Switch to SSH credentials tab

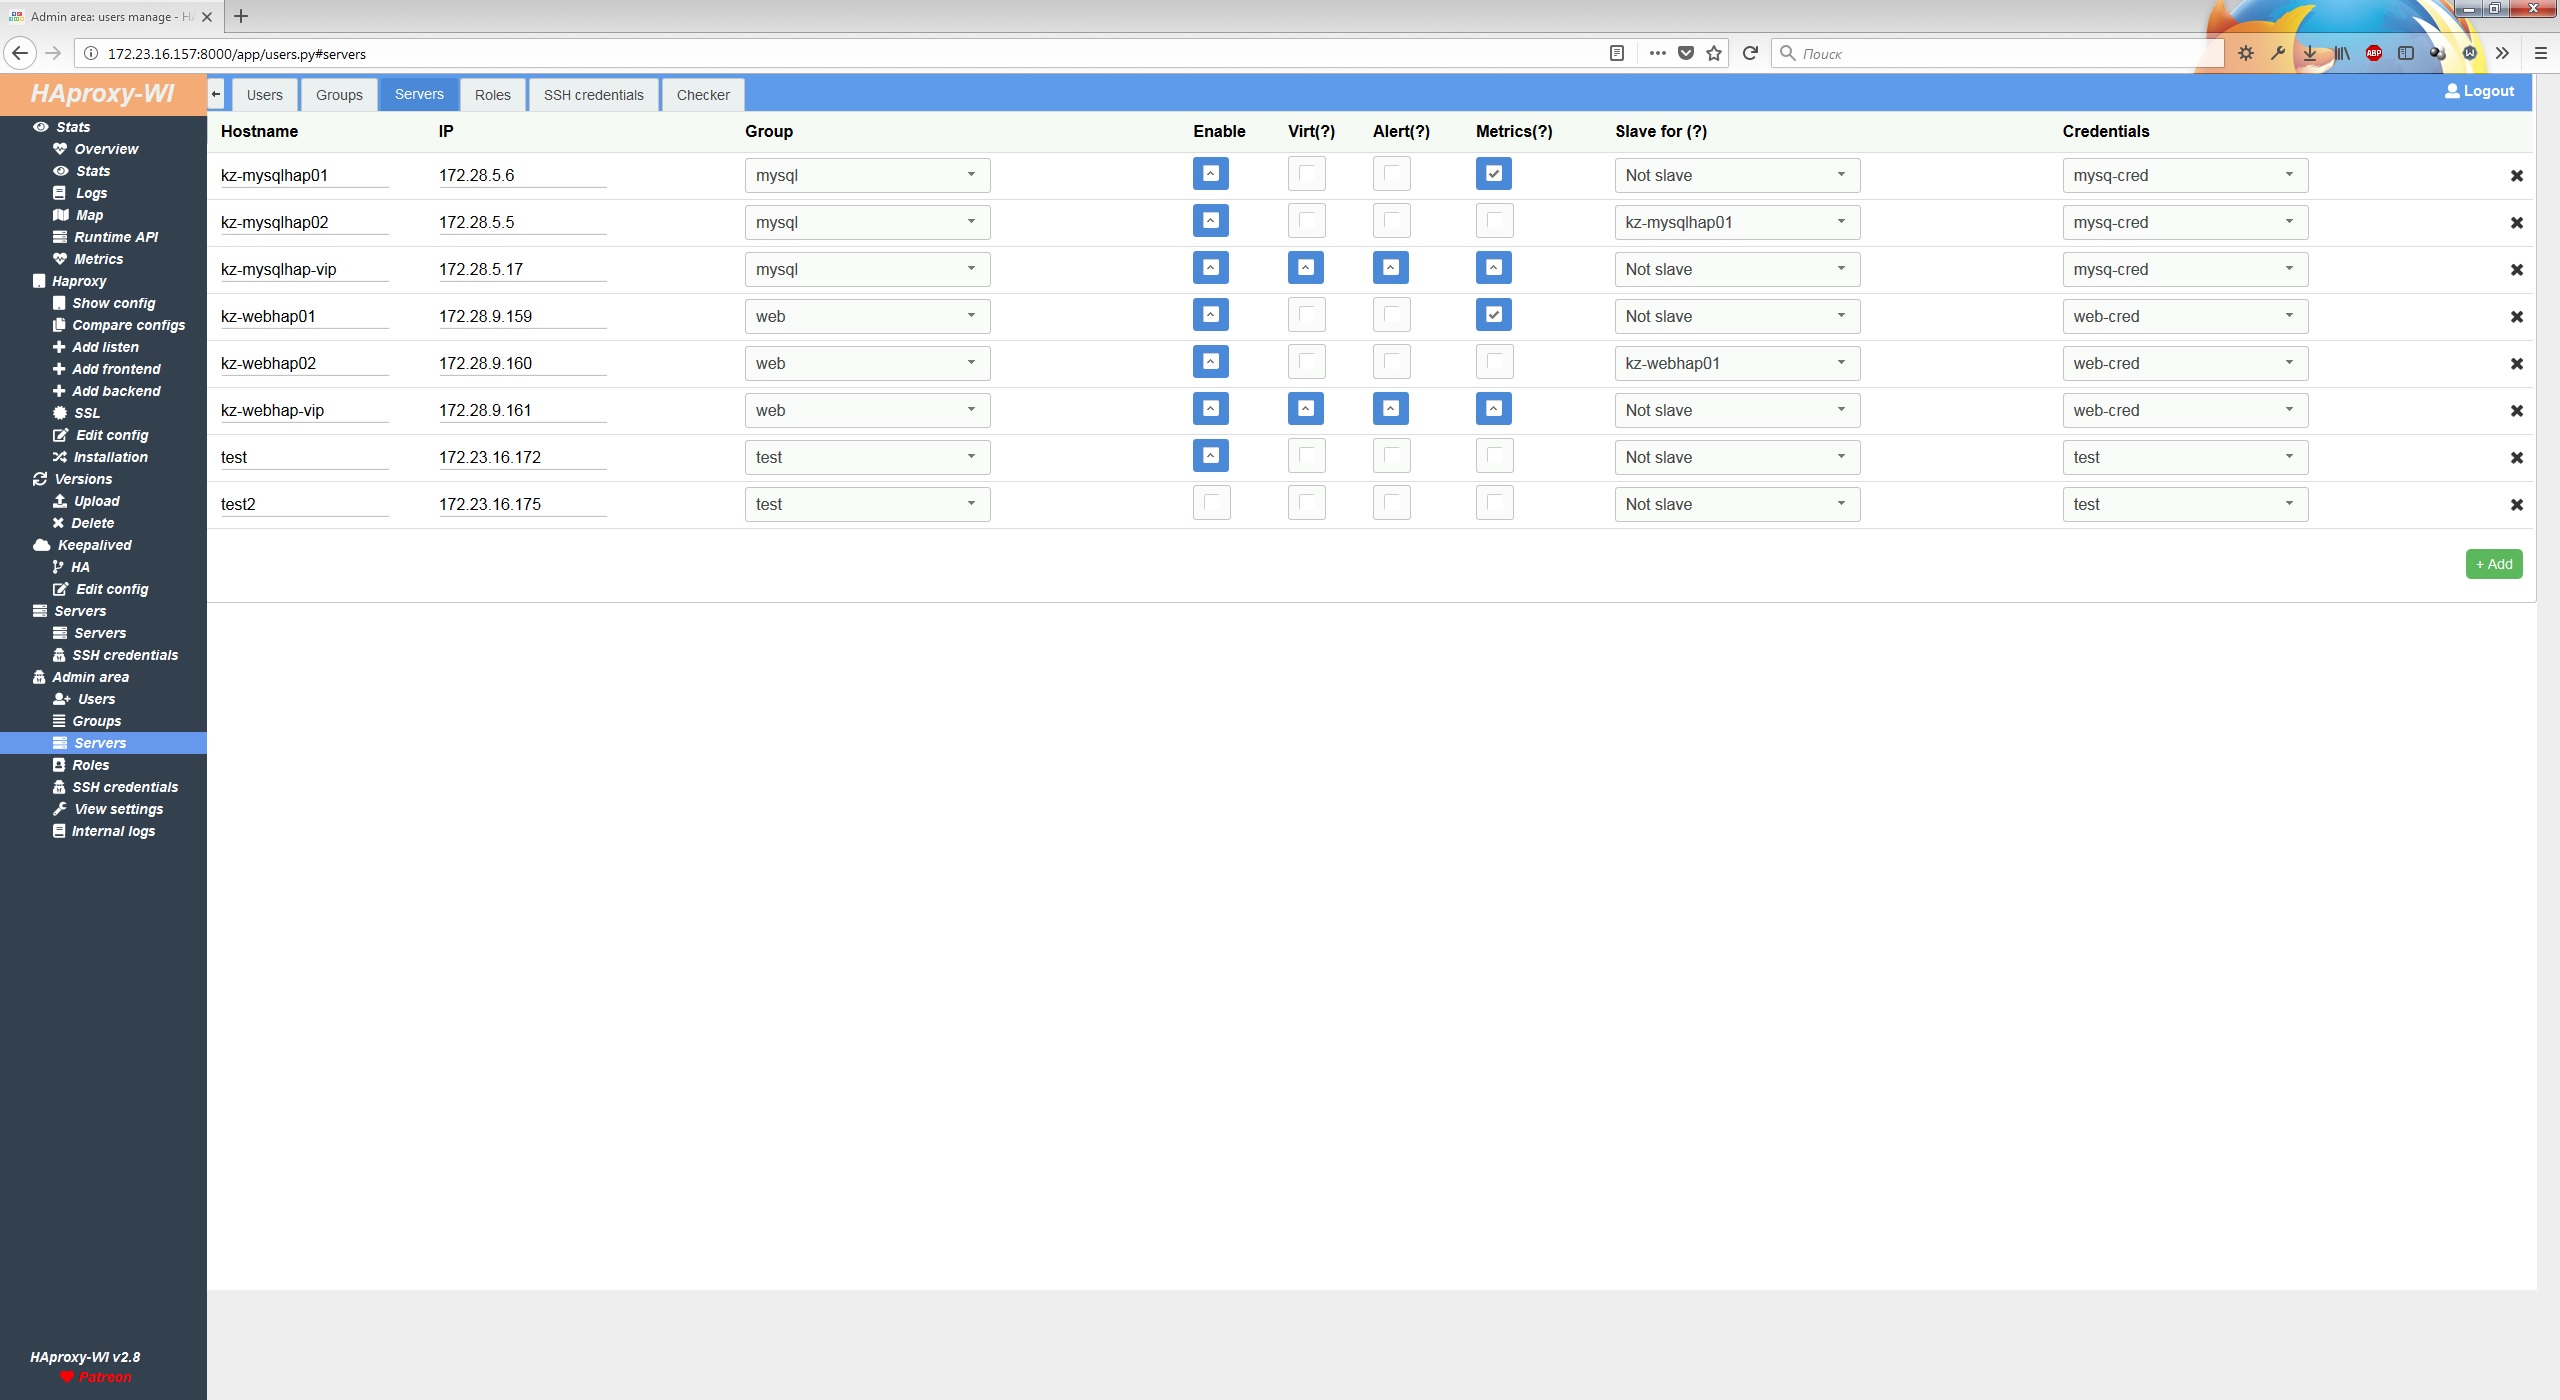[593, 95]
